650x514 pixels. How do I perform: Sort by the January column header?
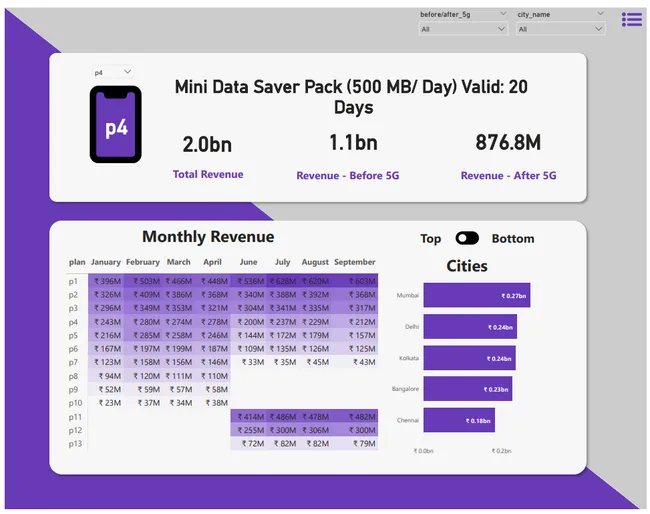coord(106,262)
